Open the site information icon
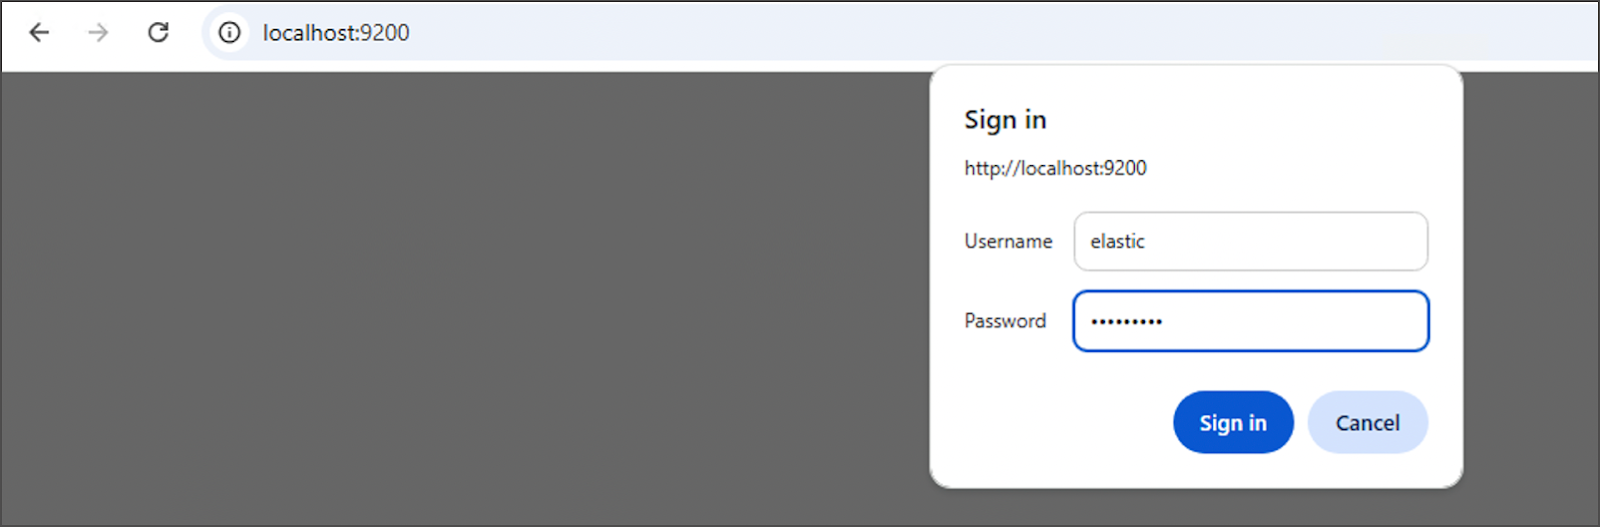This screenshot has height=527, width=1600. (x=230, y=33)
